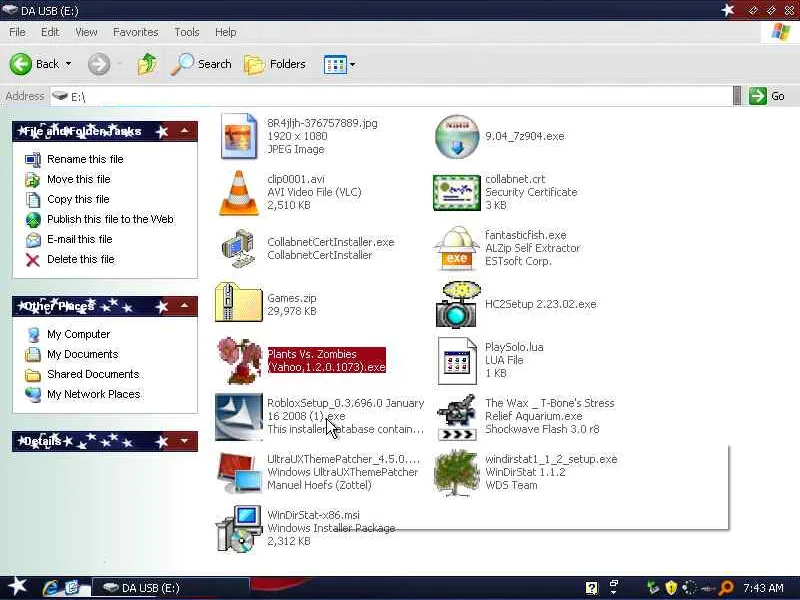Click the highlighted Plants Vs. Zombies filename
This screenshot has width=800, height=600.
click(x=327, y=360)
